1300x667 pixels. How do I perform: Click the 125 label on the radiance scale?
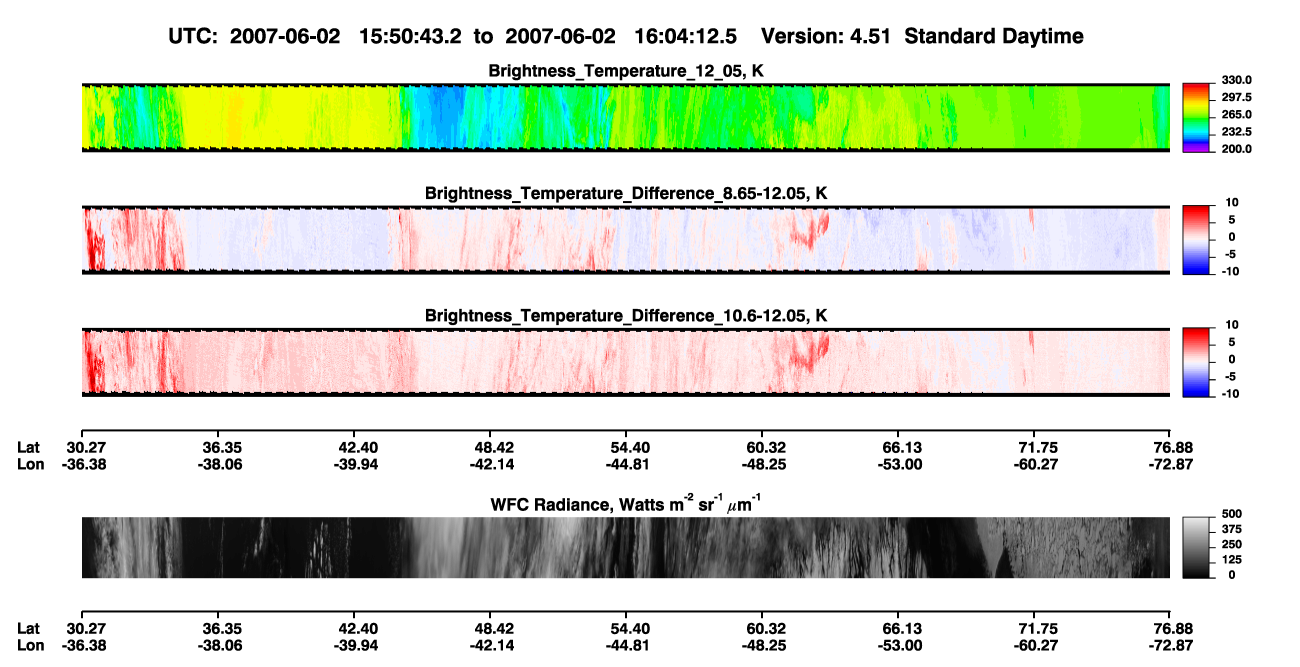click(1232, 559)
